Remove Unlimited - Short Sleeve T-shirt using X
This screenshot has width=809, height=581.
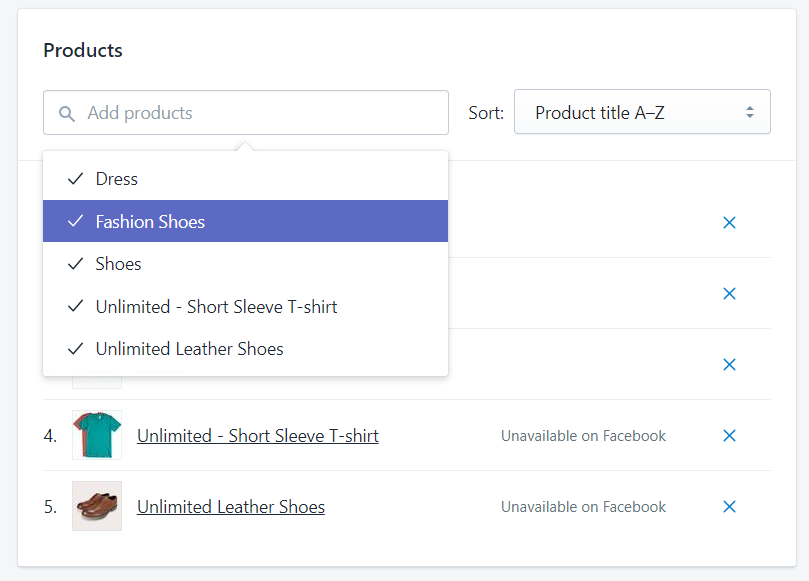click(729, 435)
